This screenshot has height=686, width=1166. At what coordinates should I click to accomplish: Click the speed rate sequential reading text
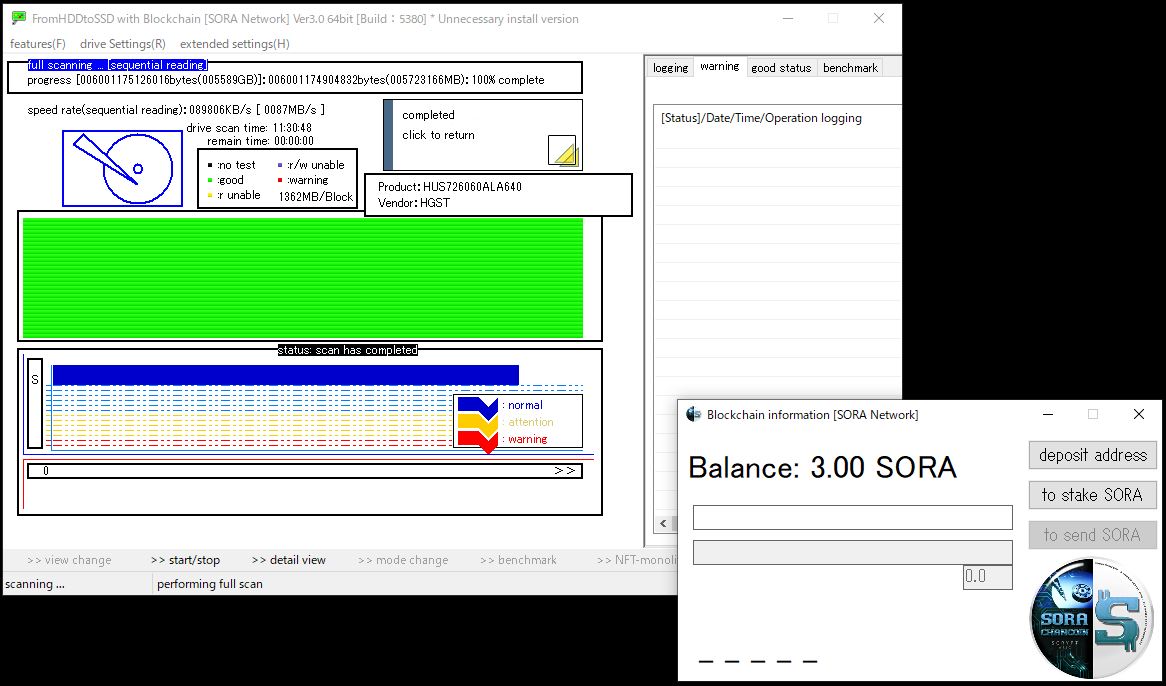click(176, 110)
